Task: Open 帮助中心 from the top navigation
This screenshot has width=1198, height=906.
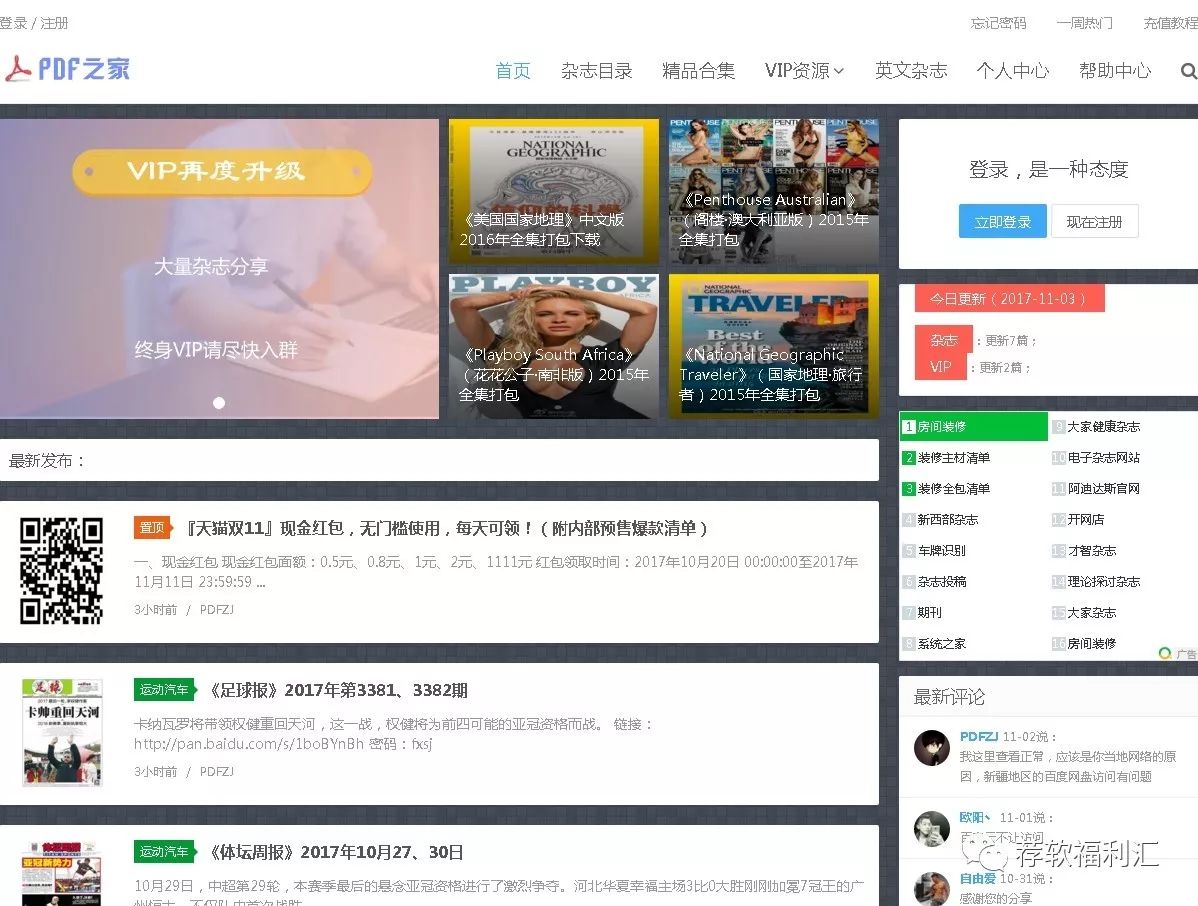Action: coord(1115,71)
